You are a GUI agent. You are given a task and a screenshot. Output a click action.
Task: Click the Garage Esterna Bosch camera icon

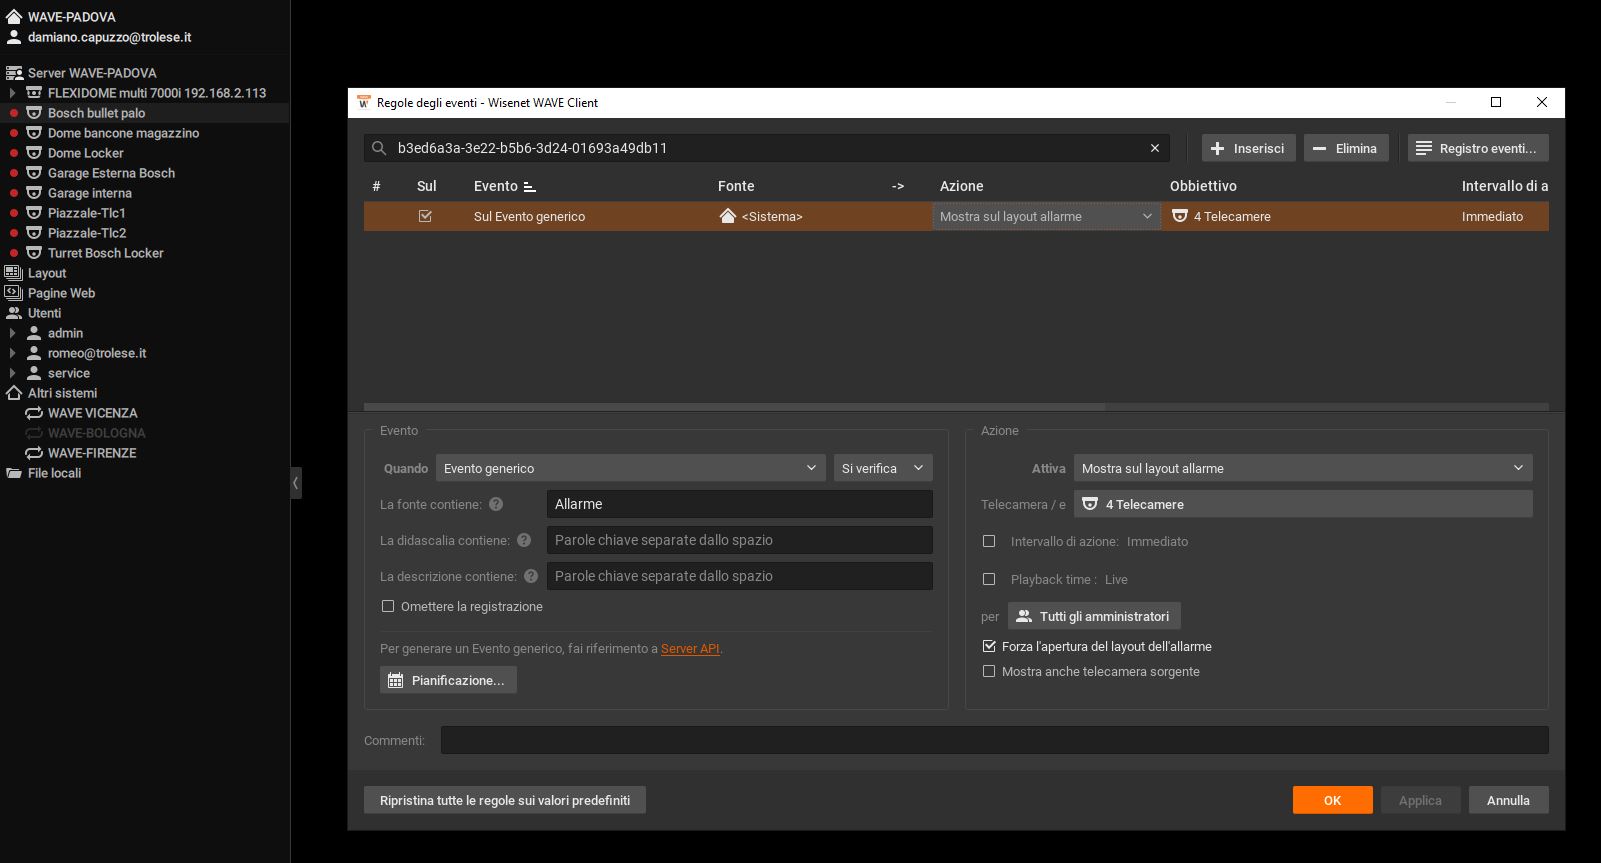34,173
